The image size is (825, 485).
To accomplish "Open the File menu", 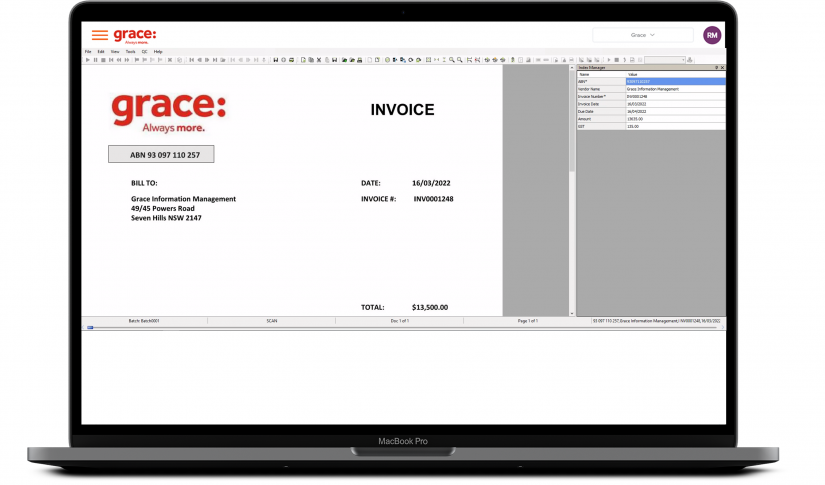I will click(88, 52).
